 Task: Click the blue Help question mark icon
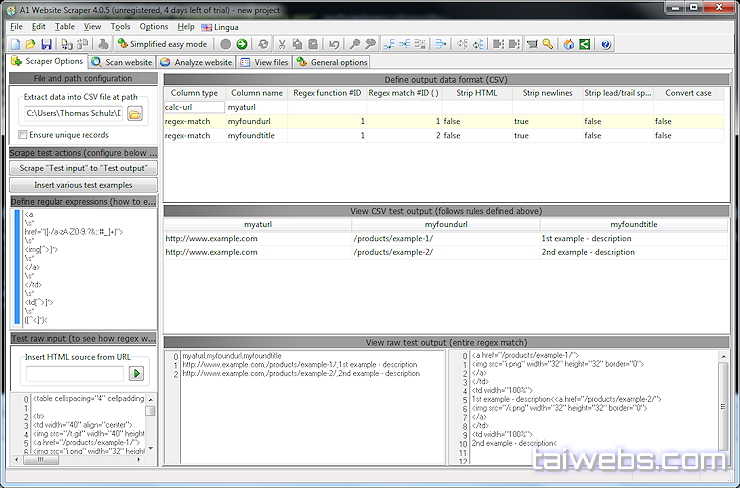606,44
